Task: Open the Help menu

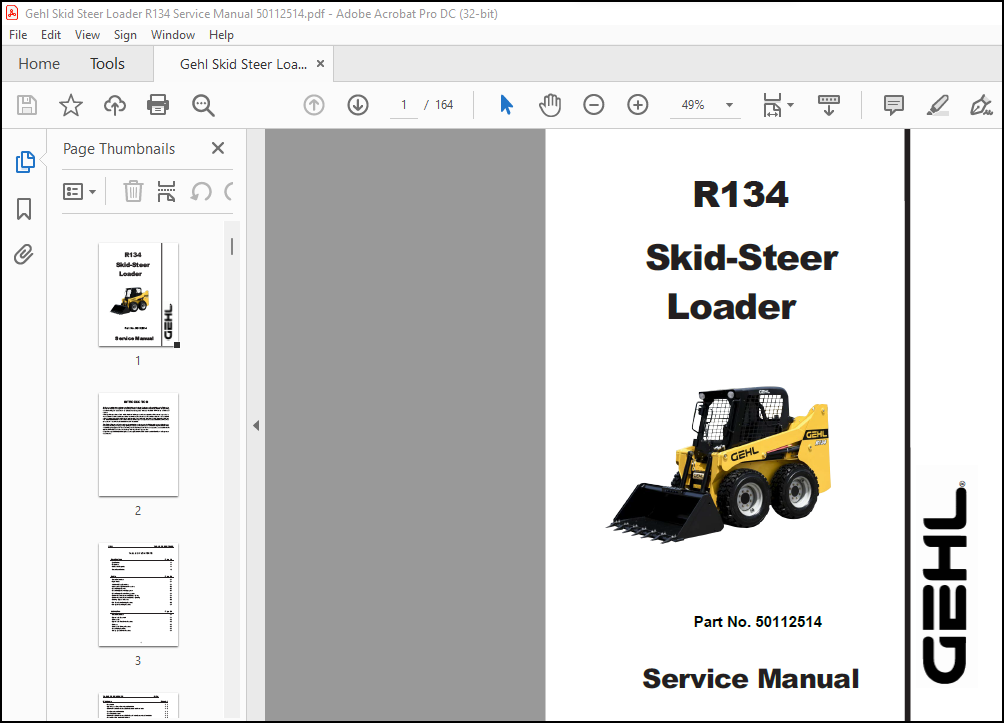Action: pyautogui.click(x=221, y=35)
